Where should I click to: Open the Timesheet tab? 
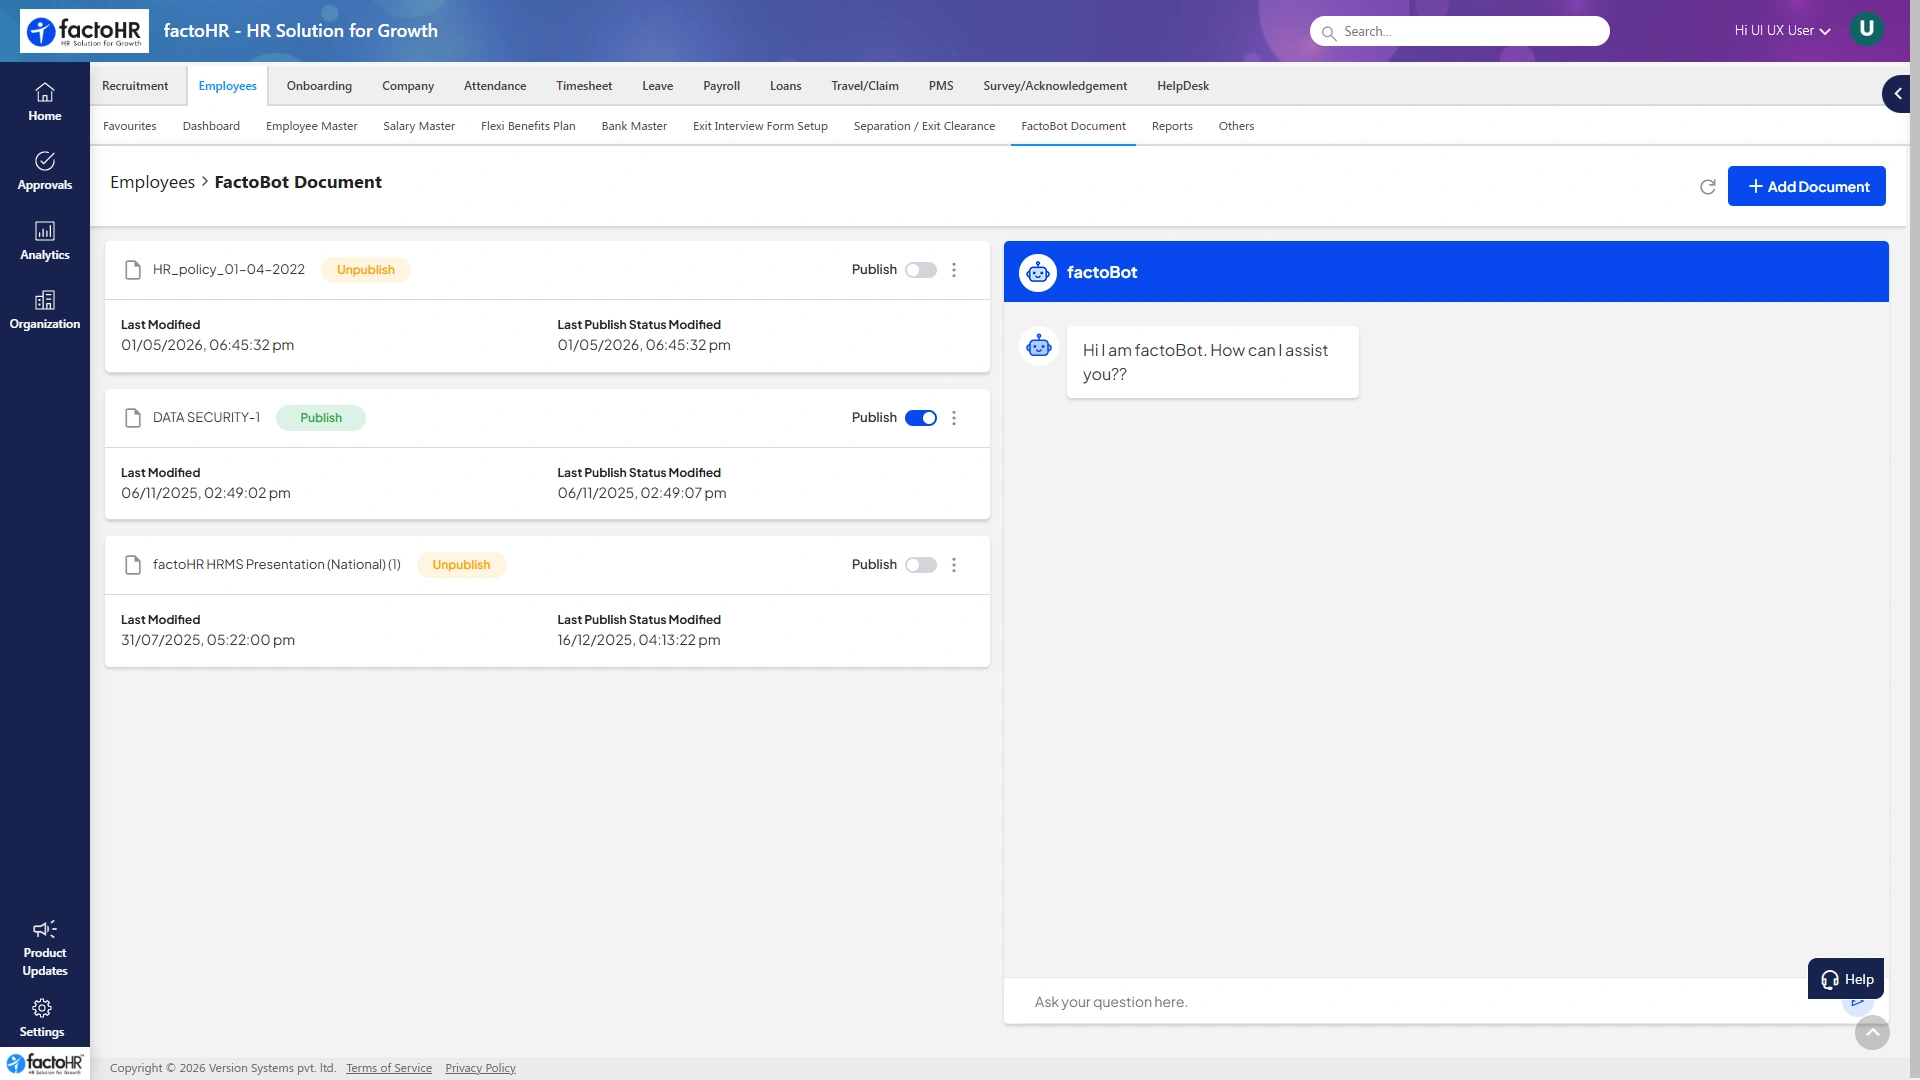584,86
